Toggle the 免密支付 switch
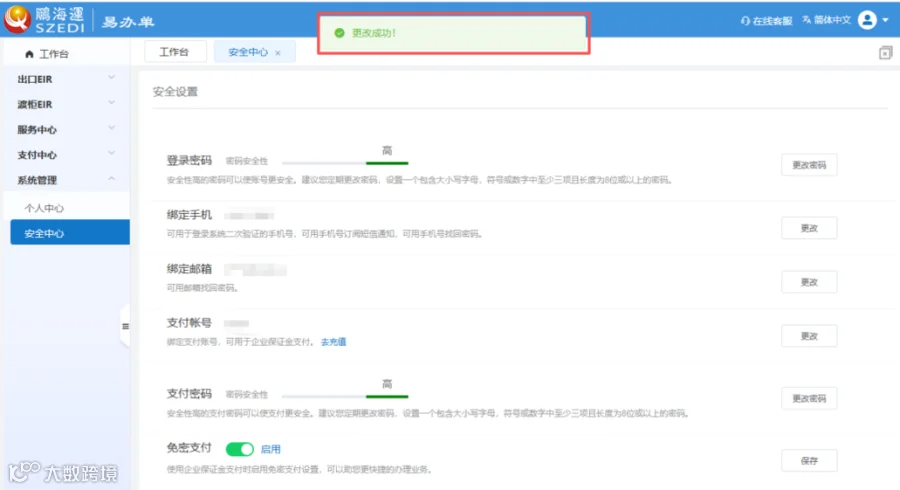This screenshot has width=900, height=490. click(239, 449)
